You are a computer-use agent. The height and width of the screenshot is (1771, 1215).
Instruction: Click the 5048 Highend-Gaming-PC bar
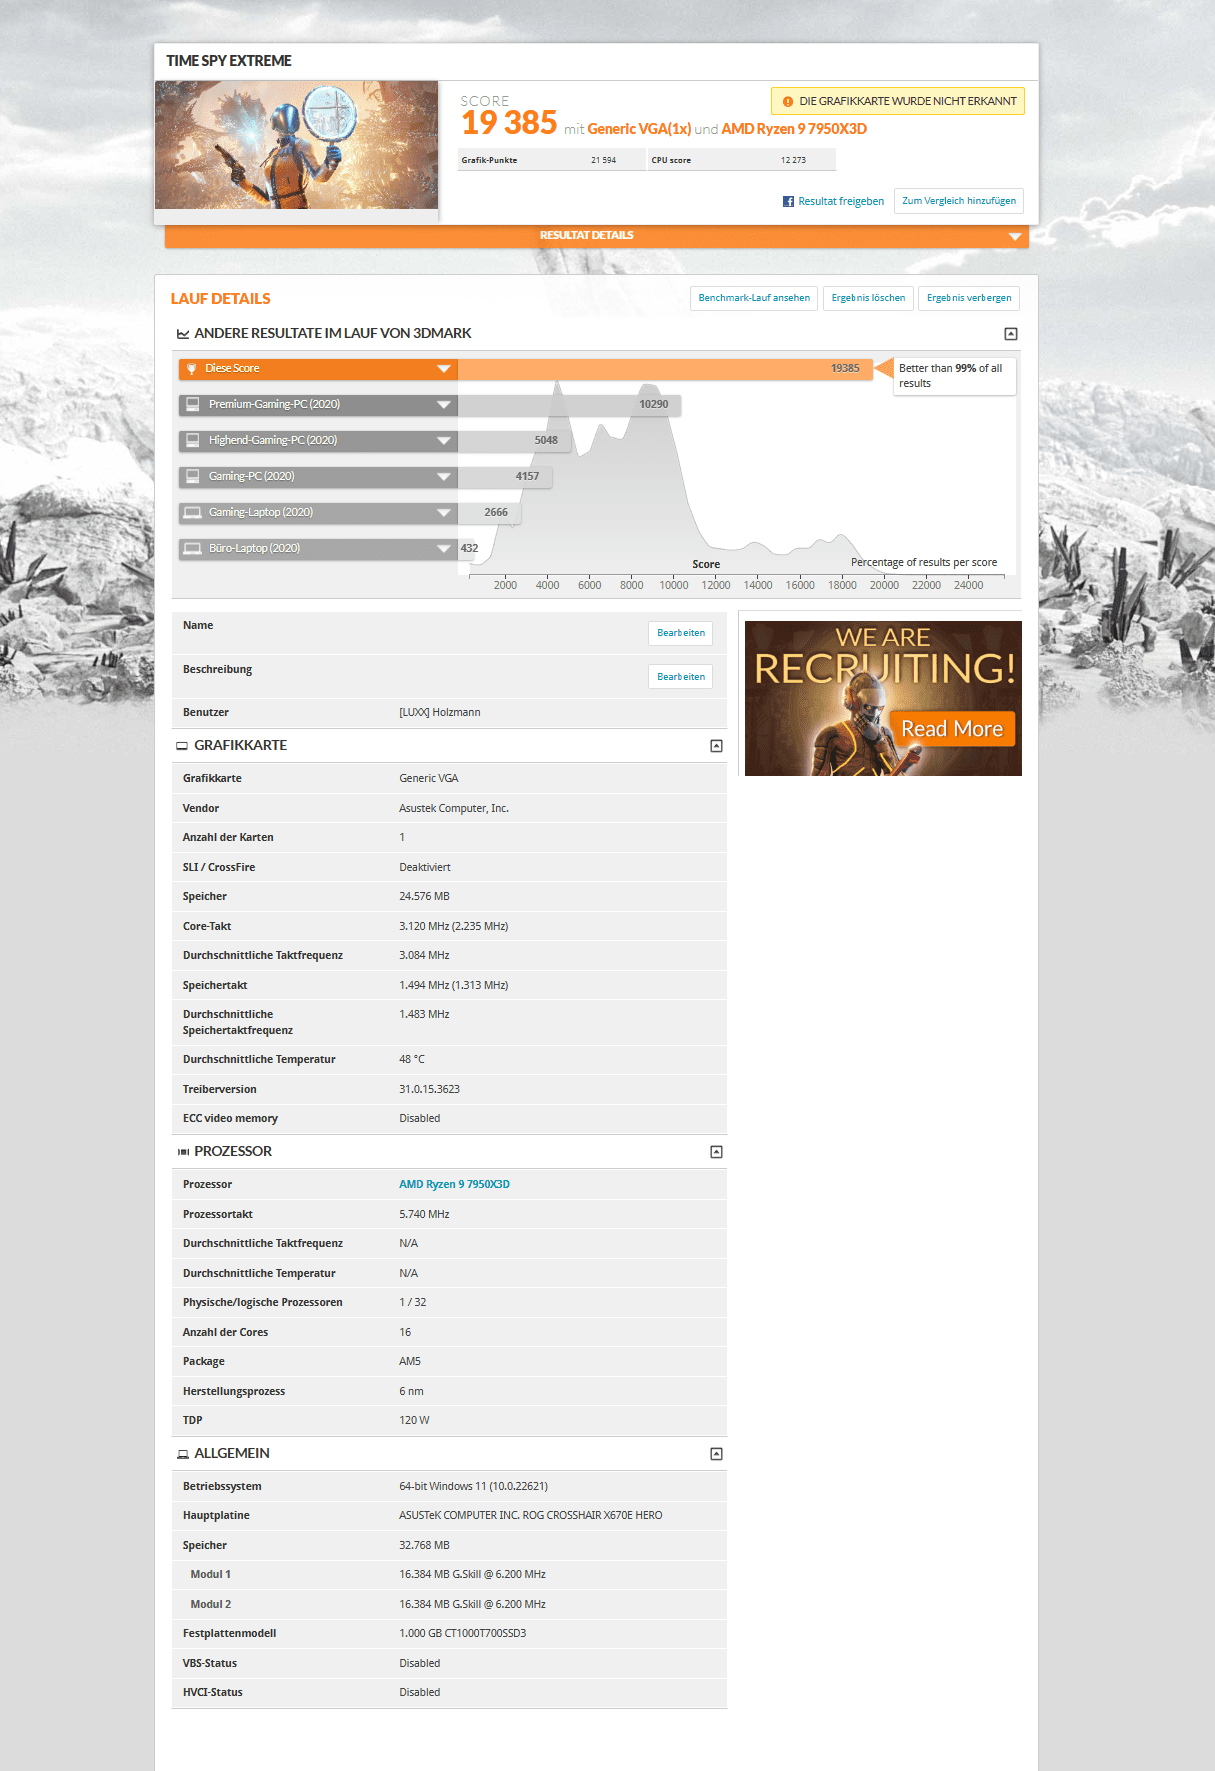pos(514,441)
